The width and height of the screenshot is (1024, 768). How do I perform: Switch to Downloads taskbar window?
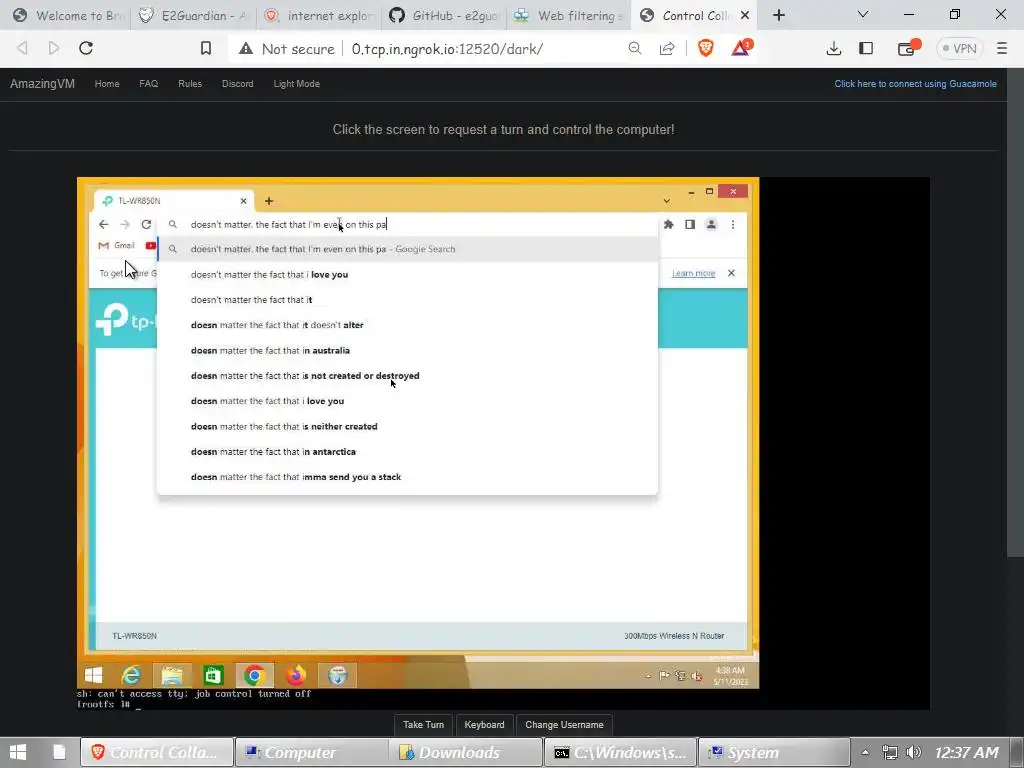pyautogui.click(x=465, y=752)
